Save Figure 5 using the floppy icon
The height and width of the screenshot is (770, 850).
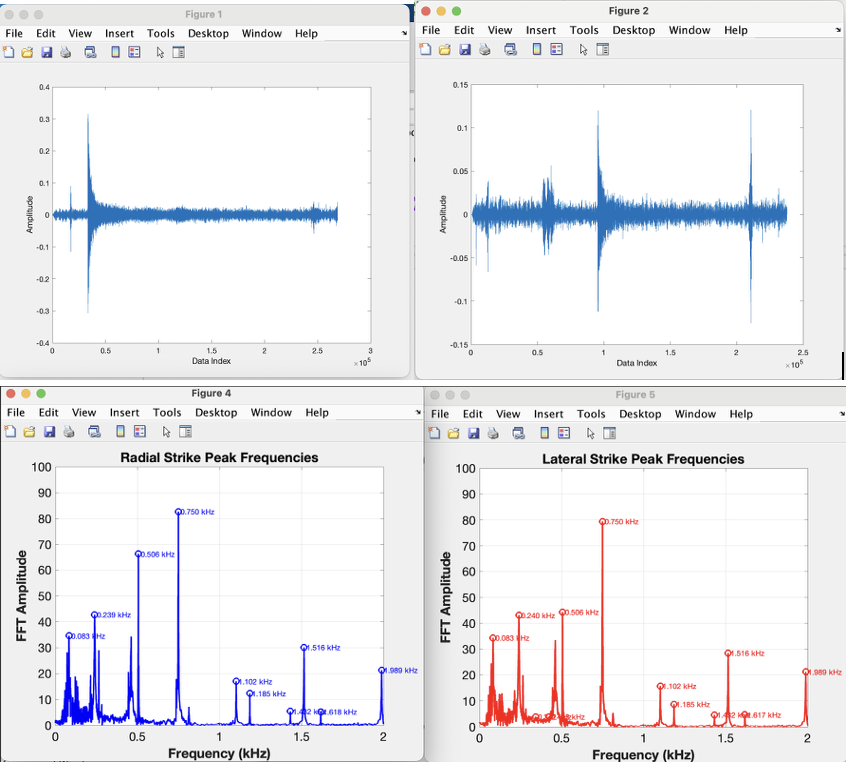tap(473, 433)
